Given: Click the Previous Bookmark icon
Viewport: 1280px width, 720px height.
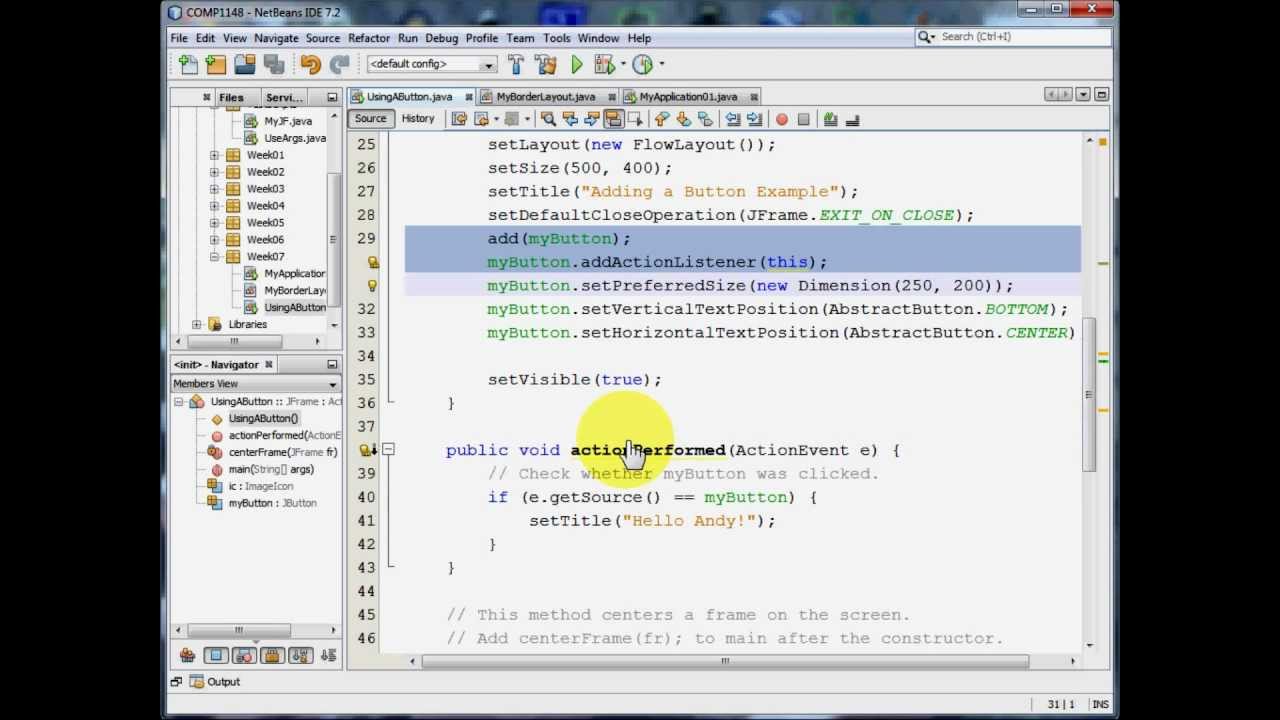Looking at the screenshot, I should [x=661, y=120].
